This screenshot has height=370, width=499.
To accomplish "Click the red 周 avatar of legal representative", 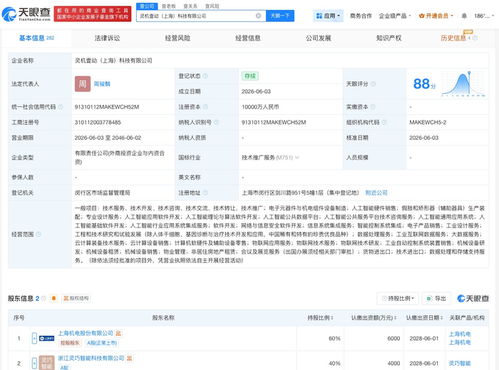I will 83,84.
